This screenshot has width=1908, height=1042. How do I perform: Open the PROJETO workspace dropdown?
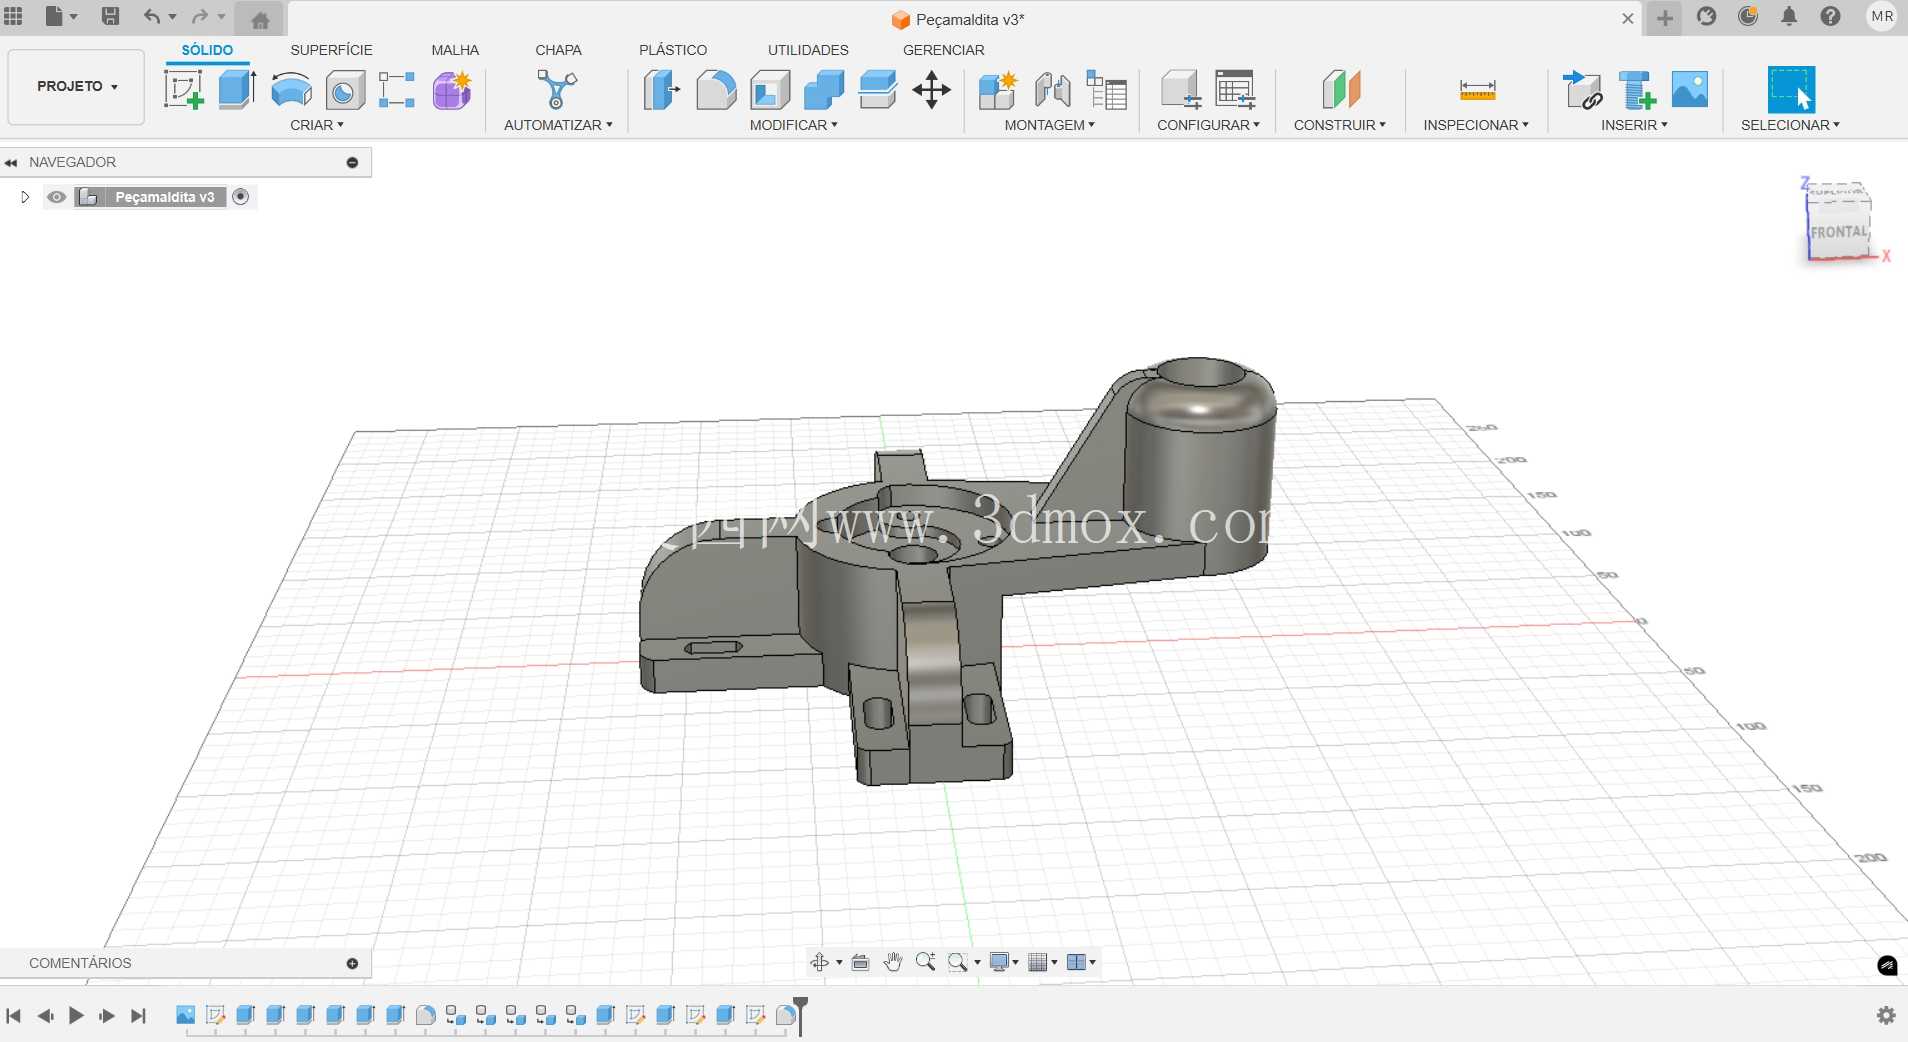click(x=76, y=87)
